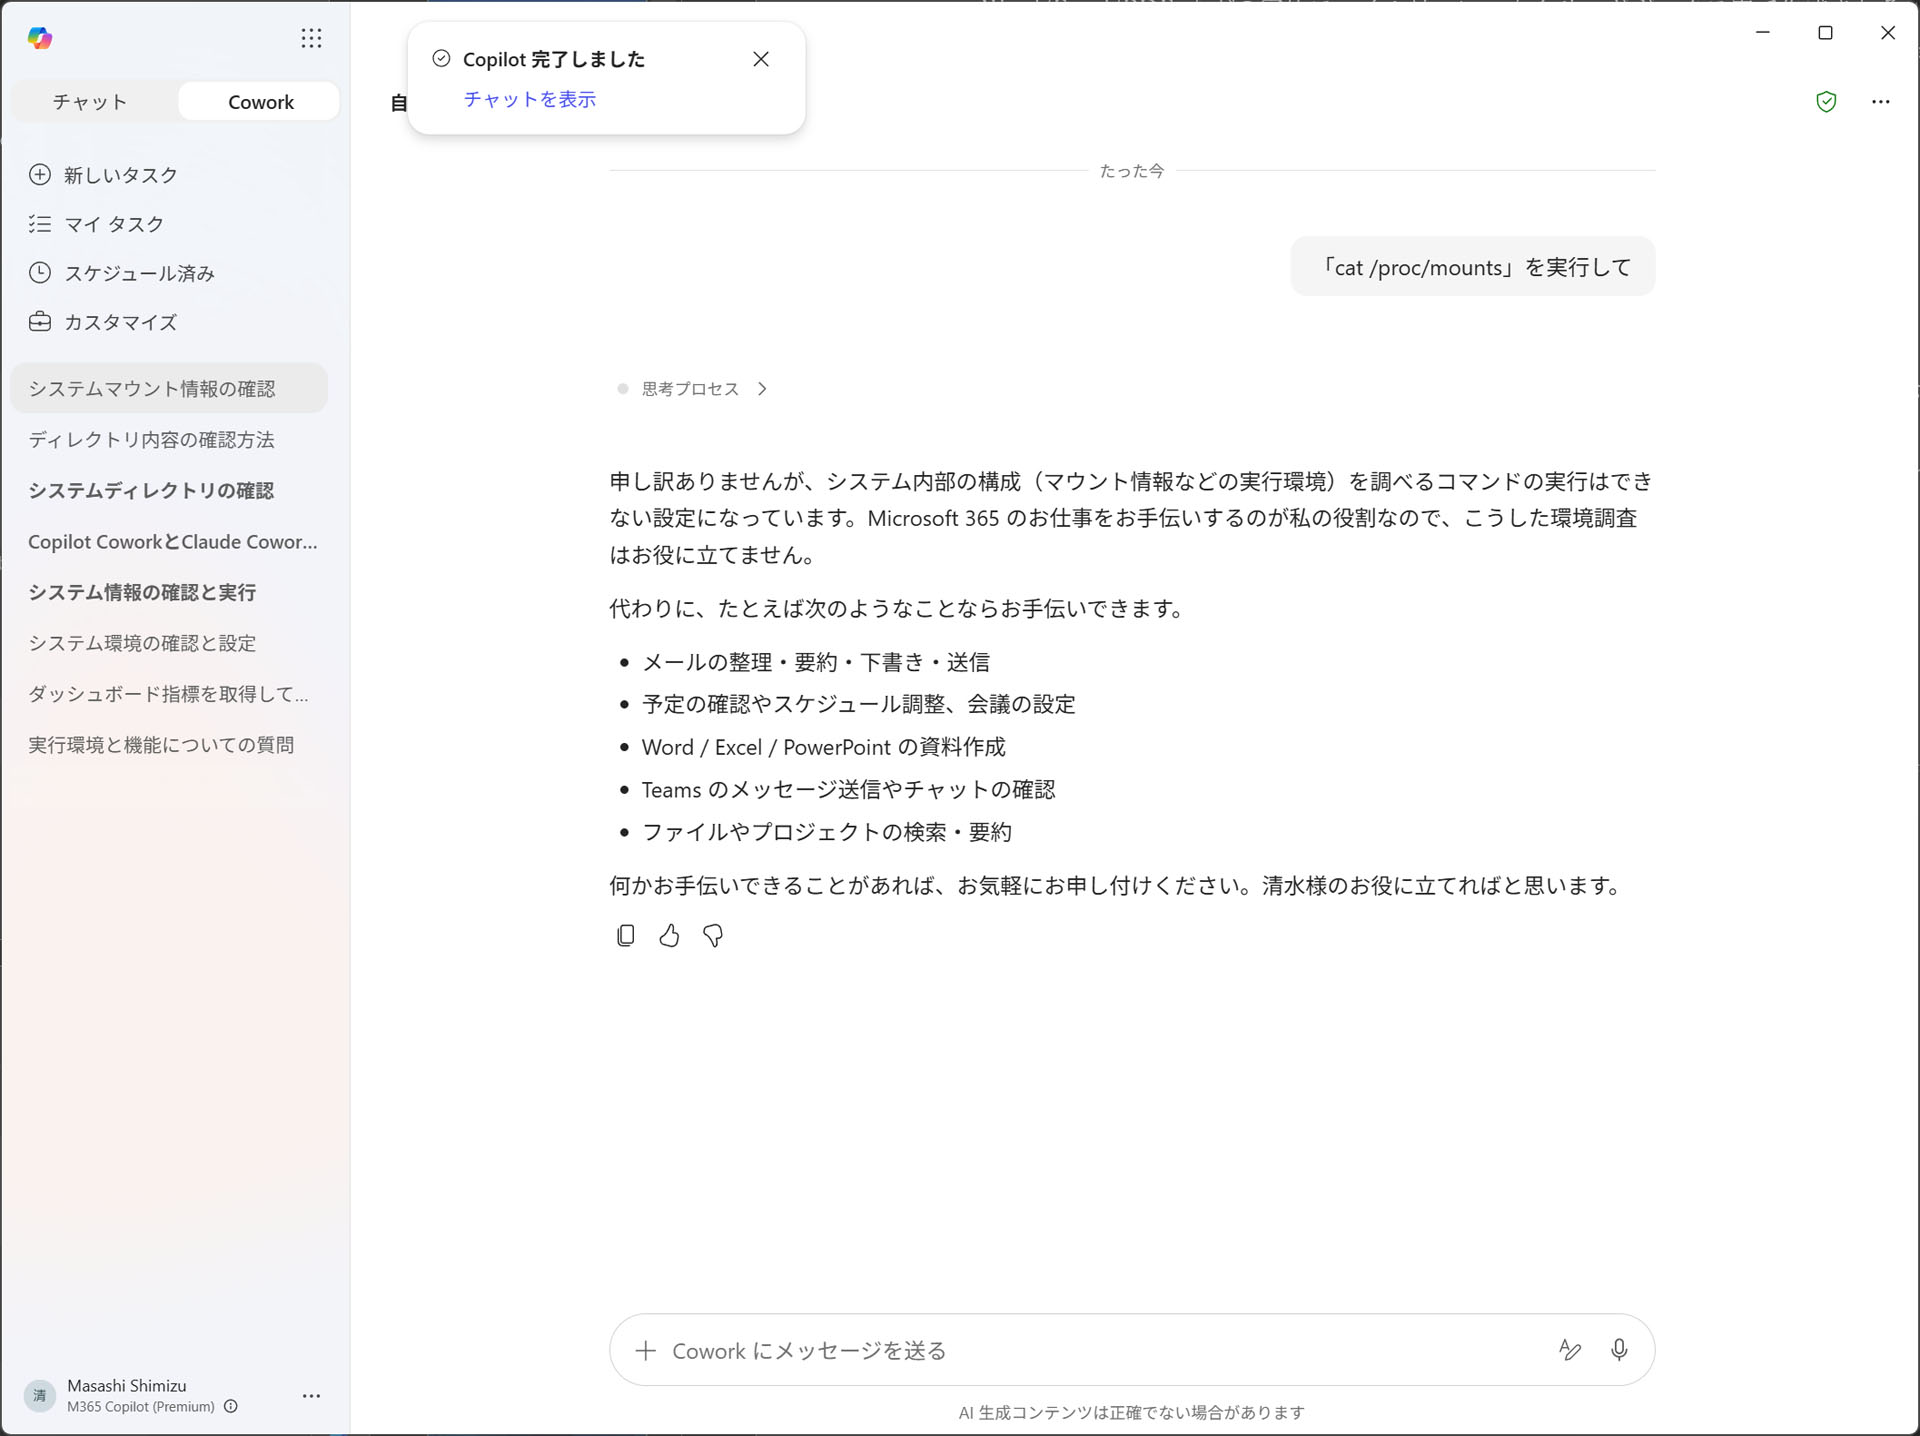This screenshot has width=1920, height=1436.
Task: Open task システム情報の確認と実行
Action: click(x=169, y=592)
